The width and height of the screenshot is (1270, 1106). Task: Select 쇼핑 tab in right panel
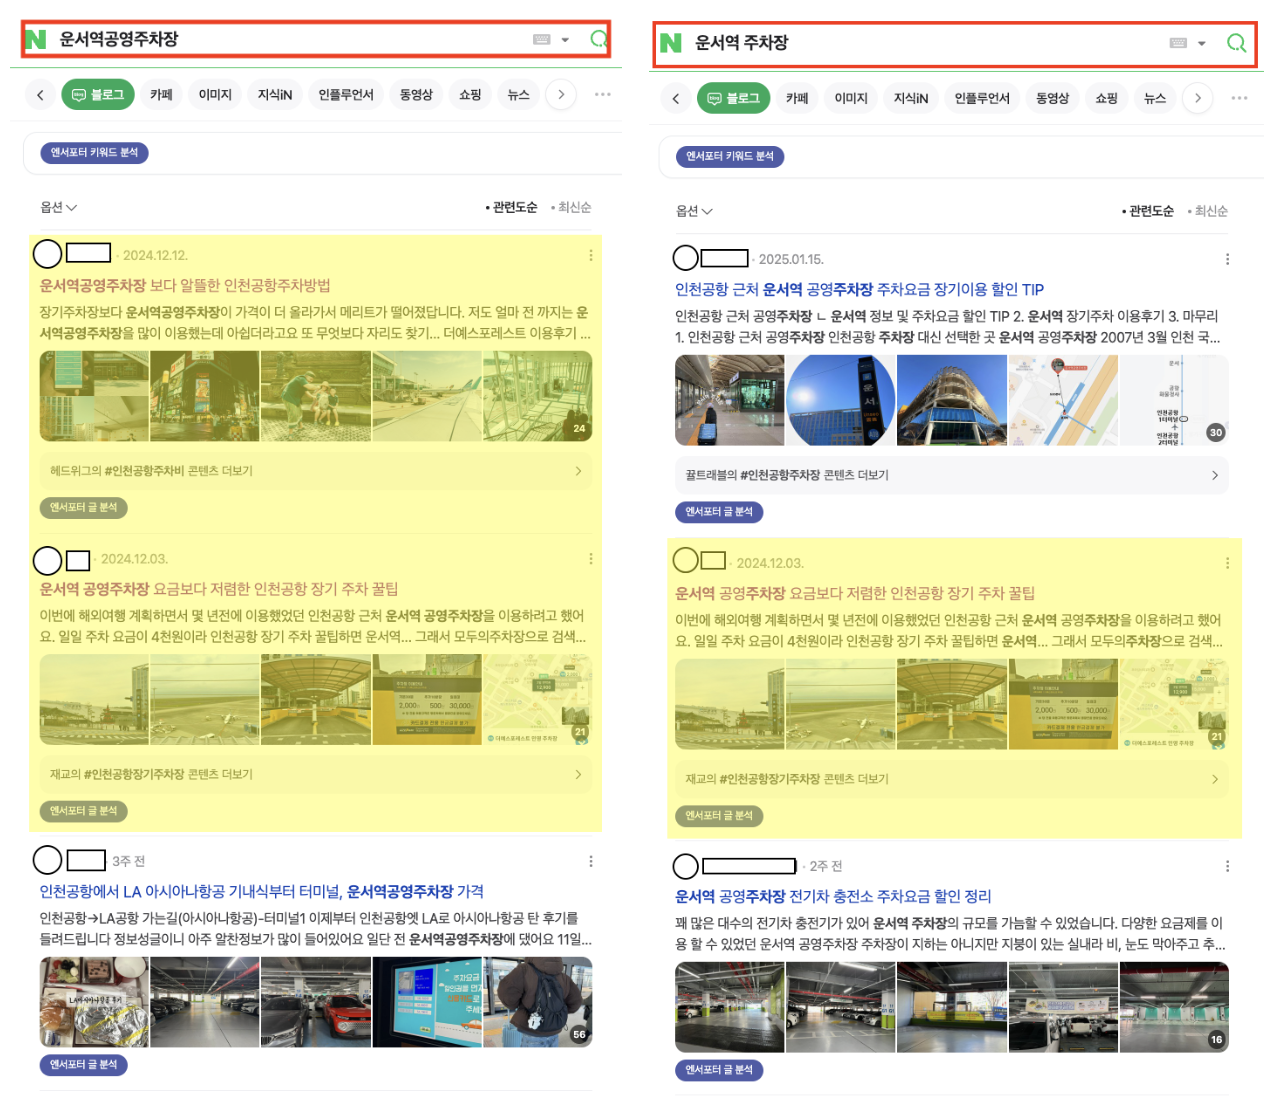1106,98
